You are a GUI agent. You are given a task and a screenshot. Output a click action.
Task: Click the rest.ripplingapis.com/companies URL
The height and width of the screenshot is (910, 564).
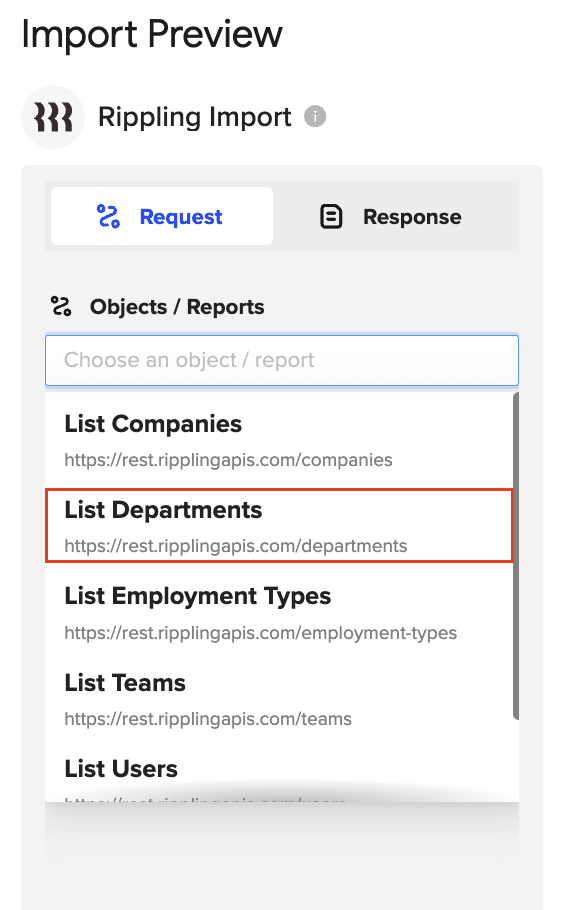click(228, 460)
